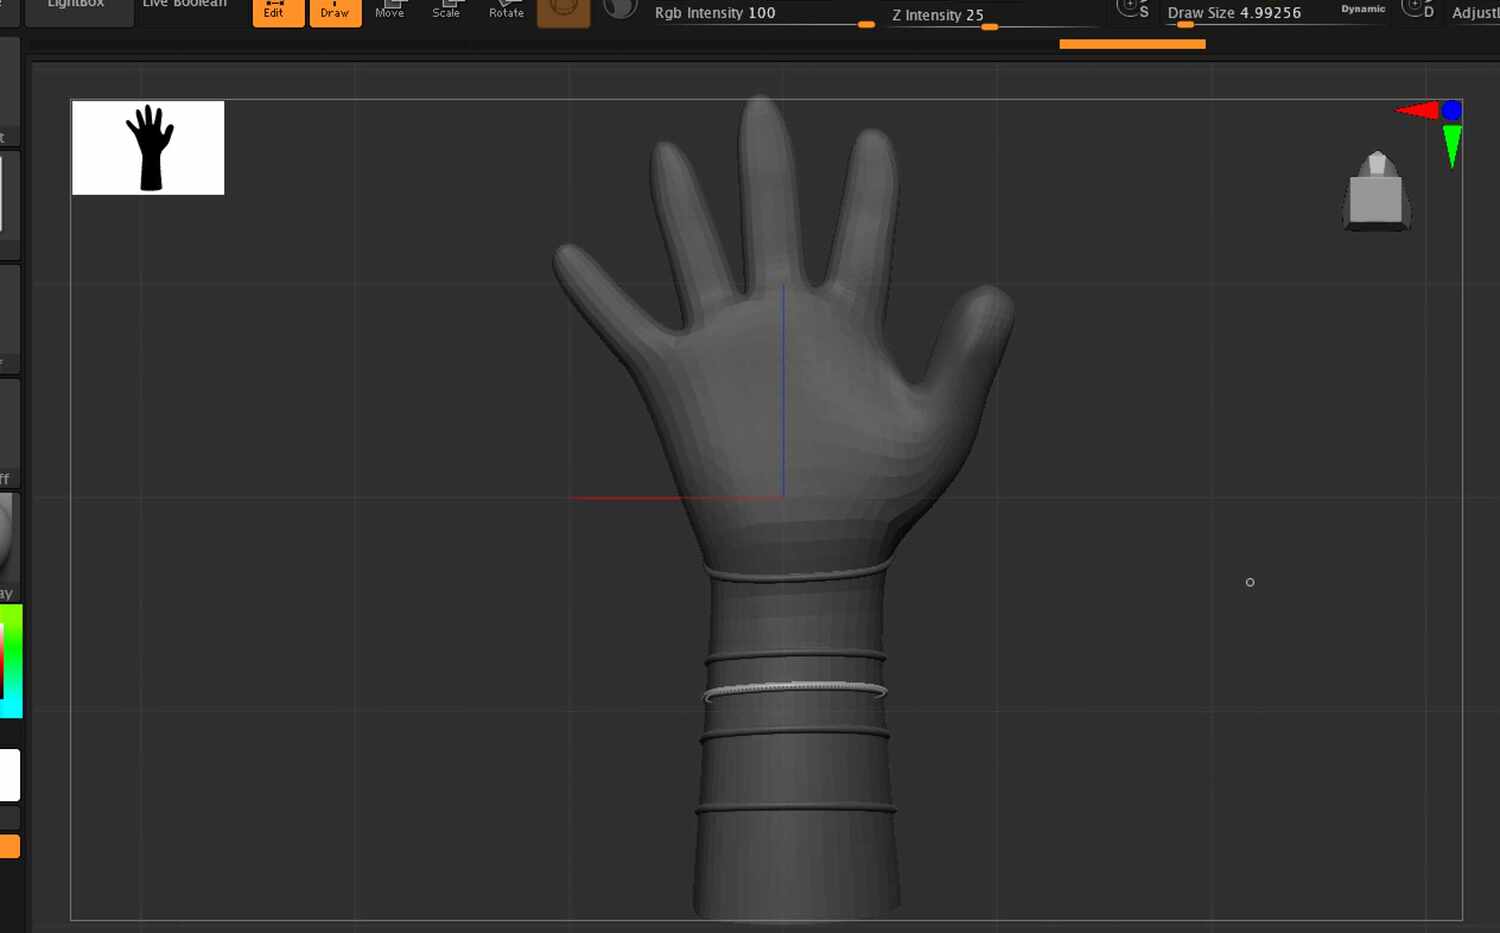Adjust the Z Intensity slider

tap(989, 29)
